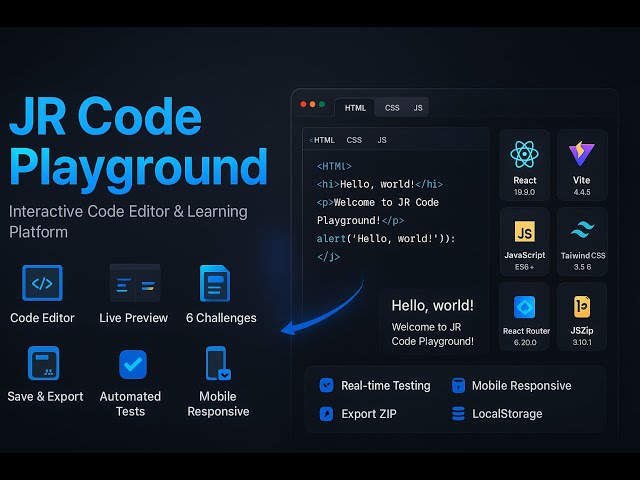Image resolution: width=640 pixels, height=480 pixels.
Task: Click the red window dot
Action: (304, 104)
